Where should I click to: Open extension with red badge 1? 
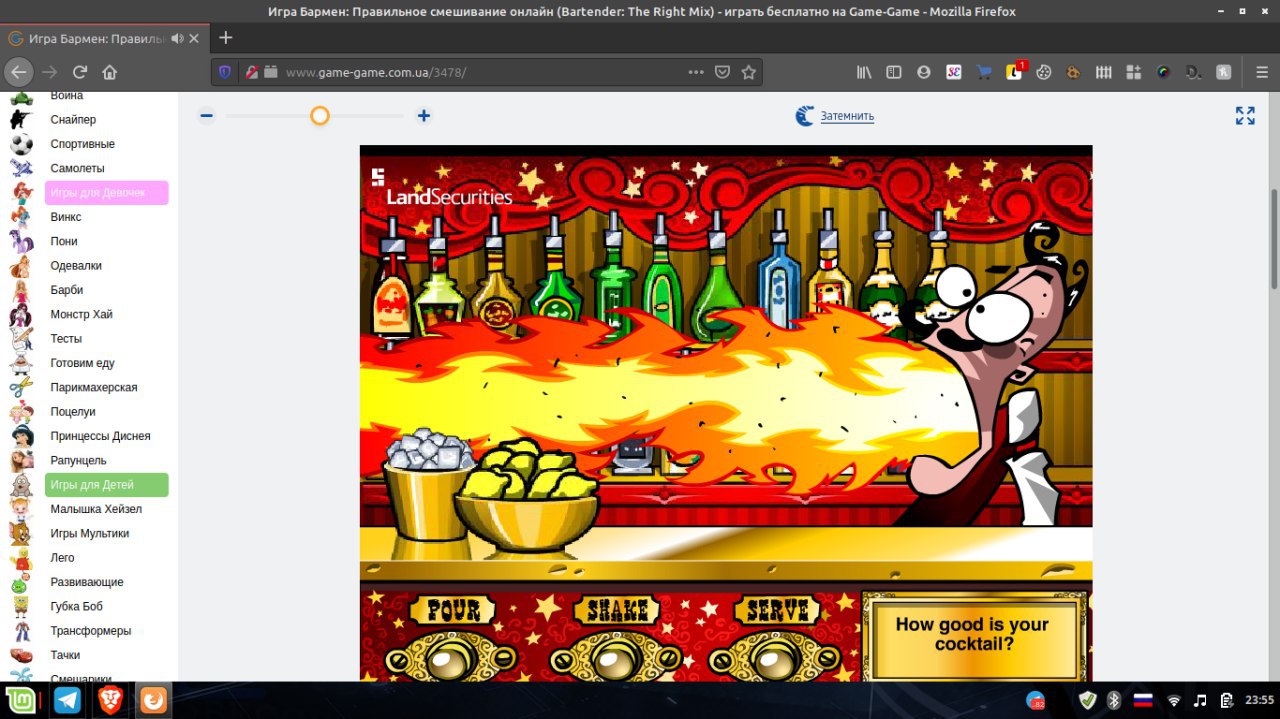(1015, 71)
